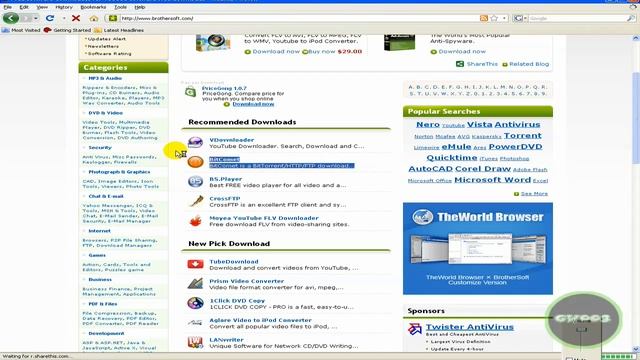Open the Photograph & Graphics category
This screenshot has width=640, height=360.
pyautogui.click(x=119, y=172)
